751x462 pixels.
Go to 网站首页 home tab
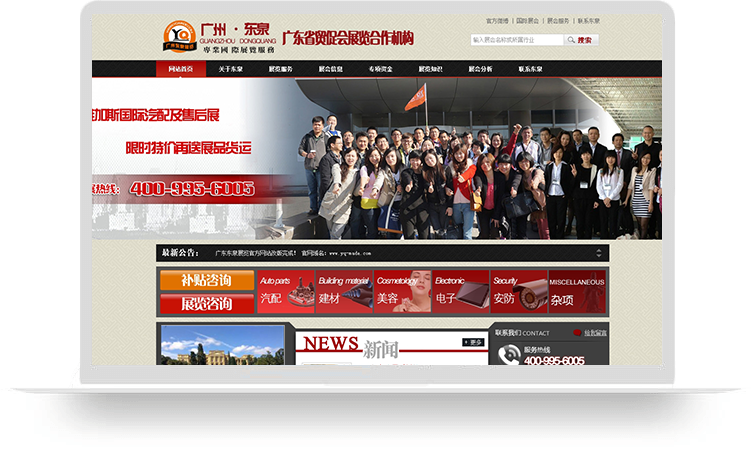point(180,69)
